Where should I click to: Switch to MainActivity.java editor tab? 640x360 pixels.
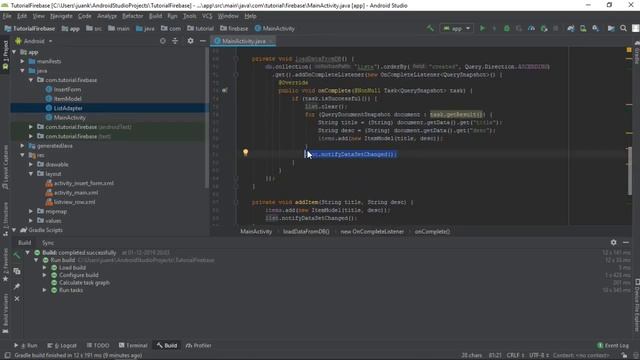click(243, 41)
